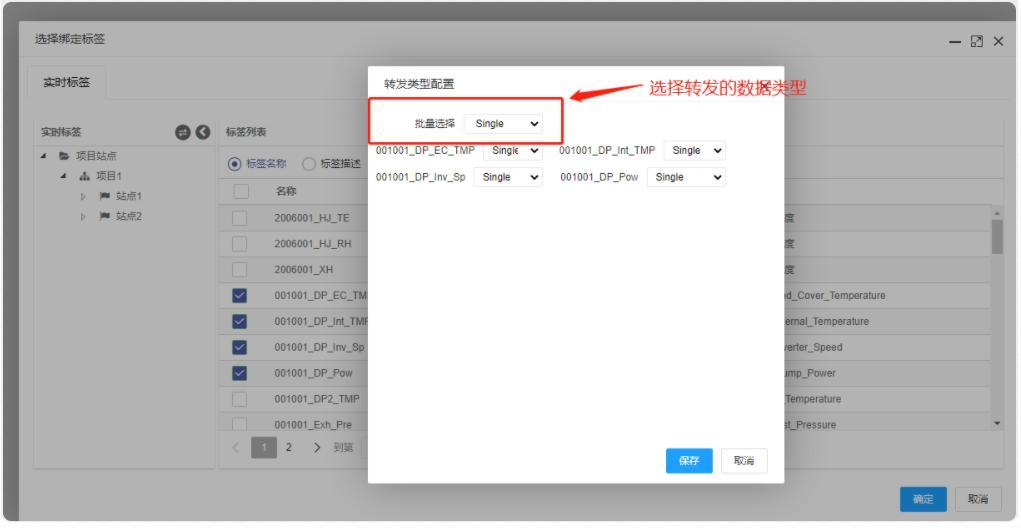Select the 标签名称 radio button
The width and height of the screenshot is (1021, 528).
point(234,164)
